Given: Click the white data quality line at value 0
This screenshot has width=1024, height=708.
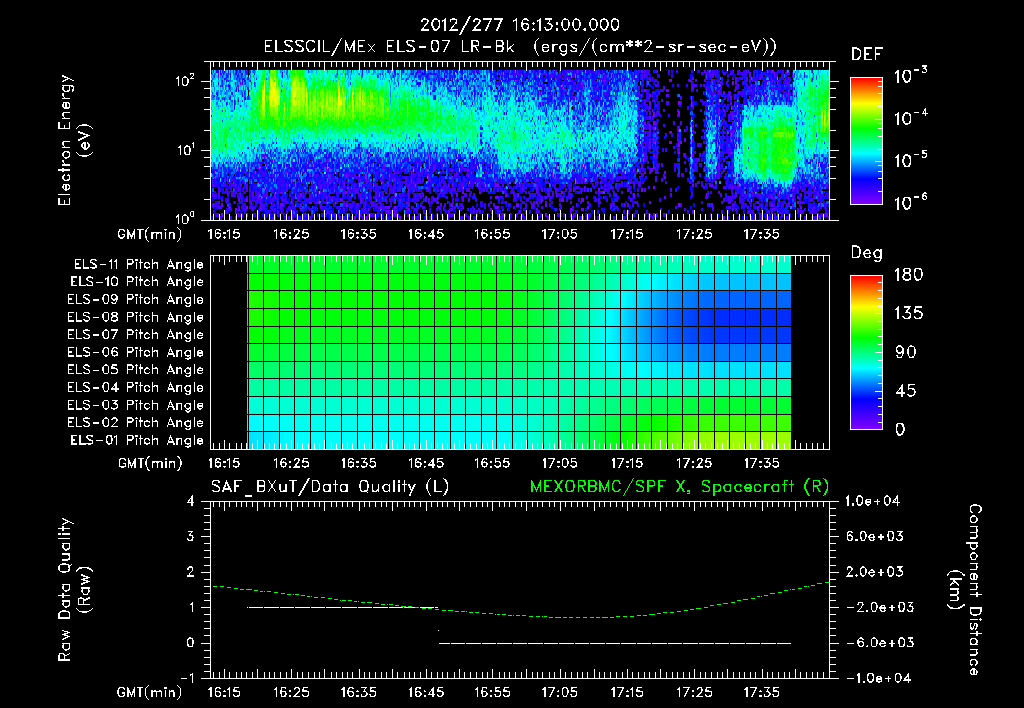Looking at the screenshot, I should point(615,643).
